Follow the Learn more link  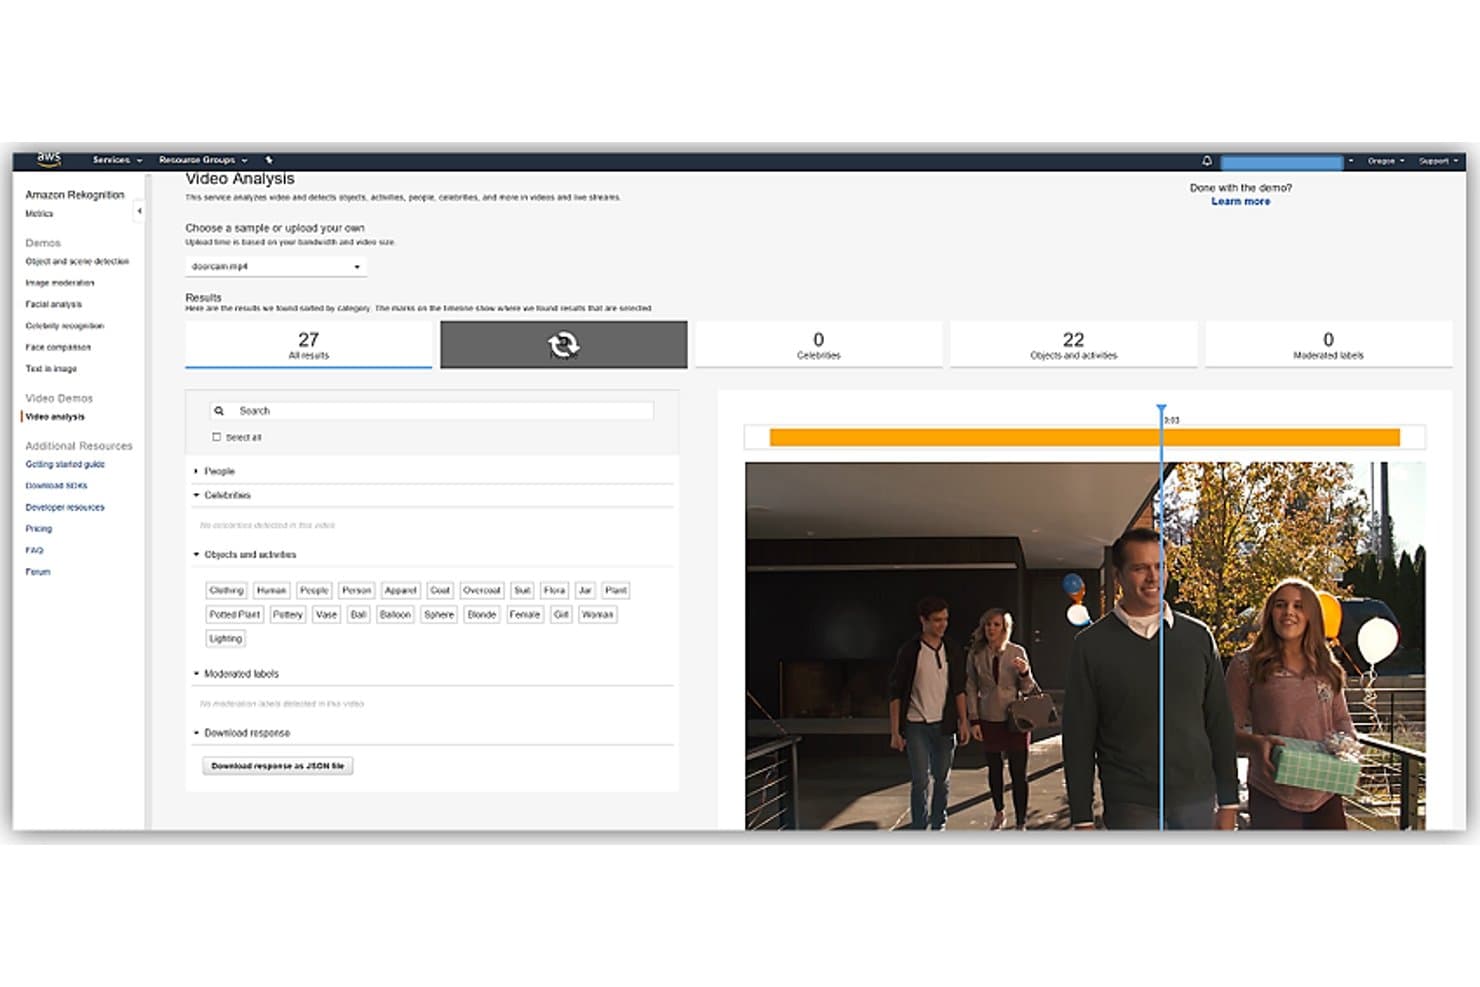(x=1240, y=201)
